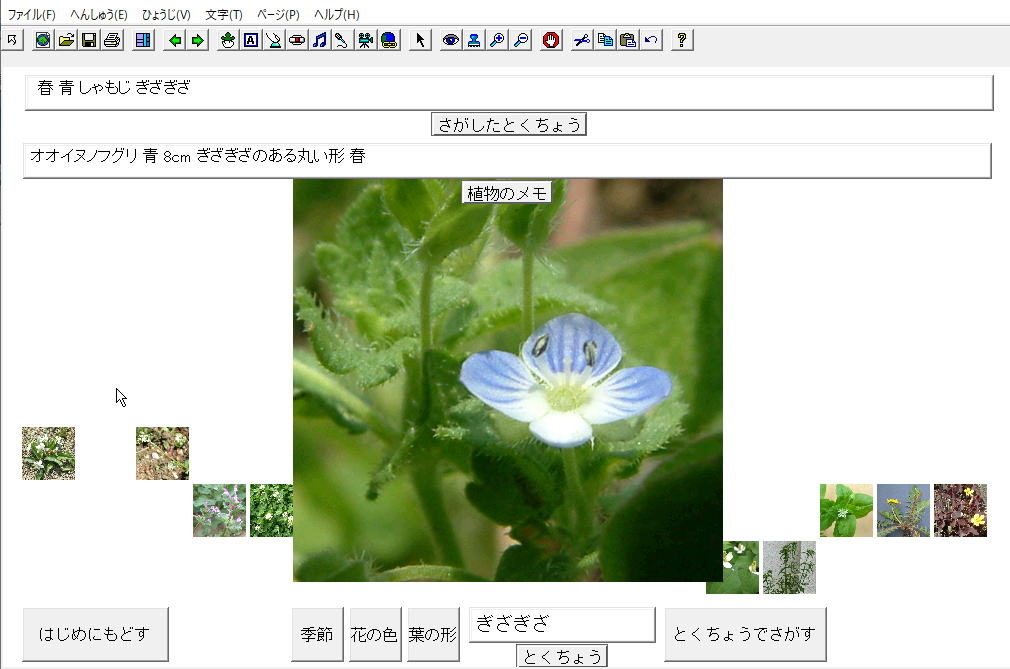
Task: Click the music note sound icon
Action: coord(320,41)
